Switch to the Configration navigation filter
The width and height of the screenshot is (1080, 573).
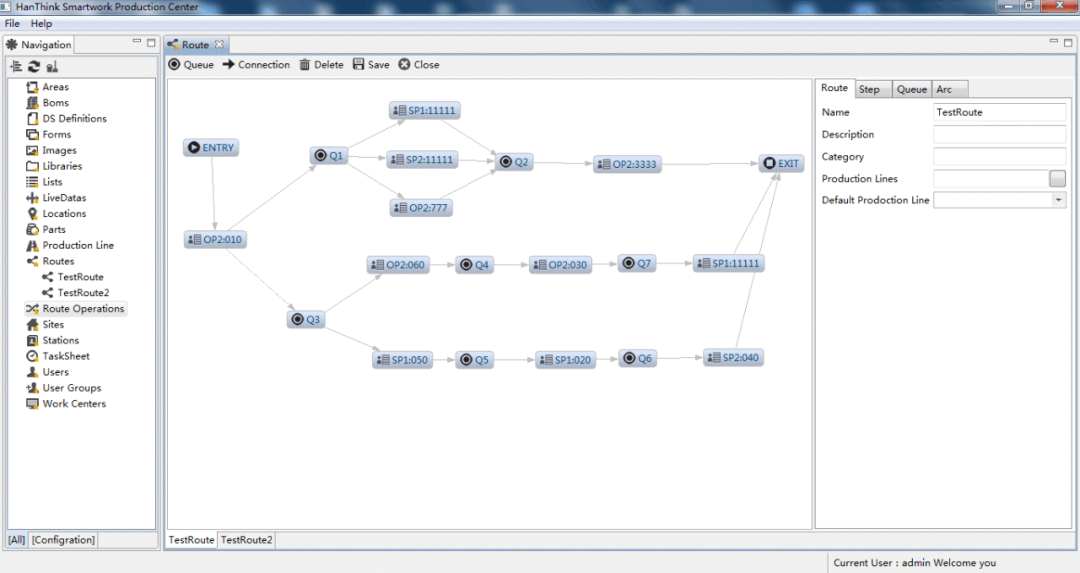(x=63, y=540)
